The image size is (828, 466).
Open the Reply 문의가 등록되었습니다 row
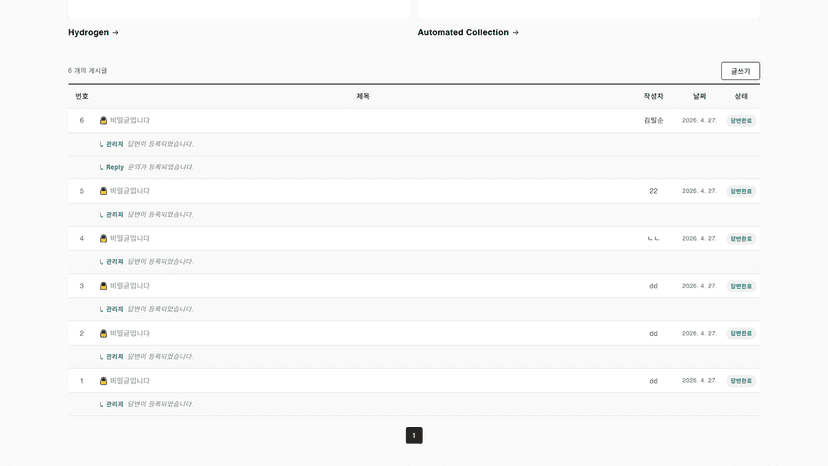pos(414,167)
